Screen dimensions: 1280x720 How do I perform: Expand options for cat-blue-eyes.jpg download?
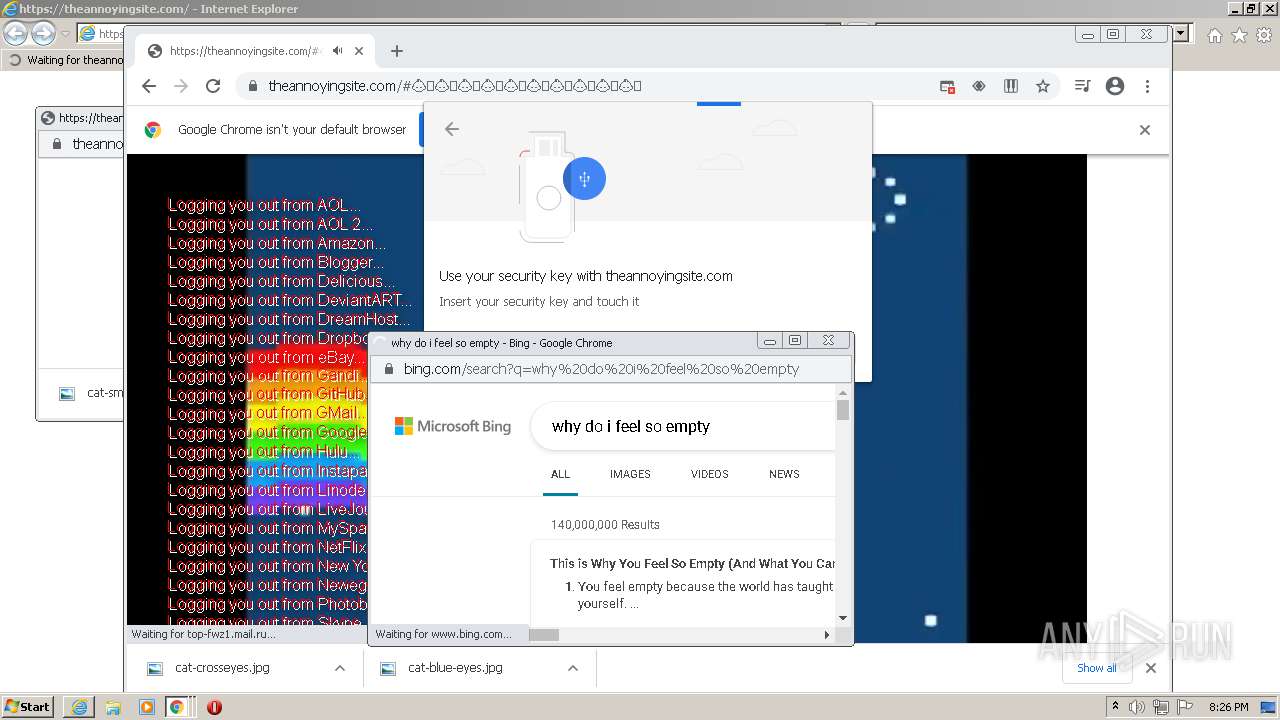(x=573, y=668)
